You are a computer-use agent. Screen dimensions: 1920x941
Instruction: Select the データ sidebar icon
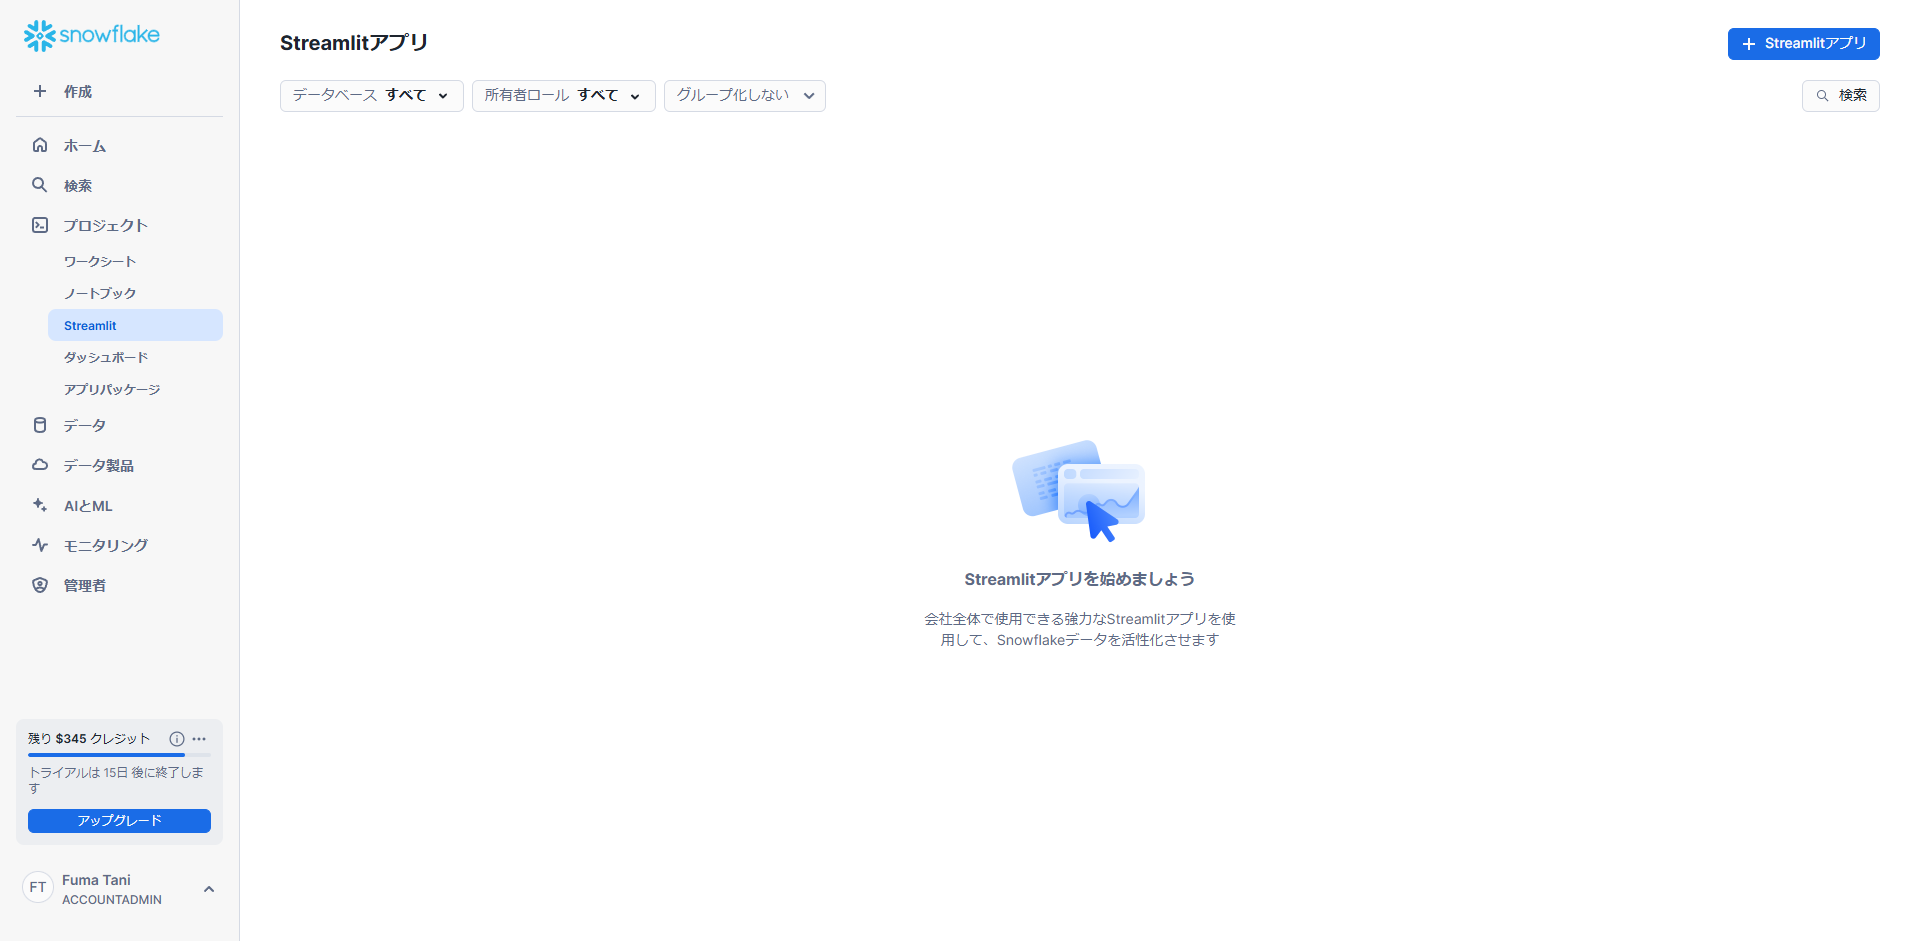click(40, 424)
